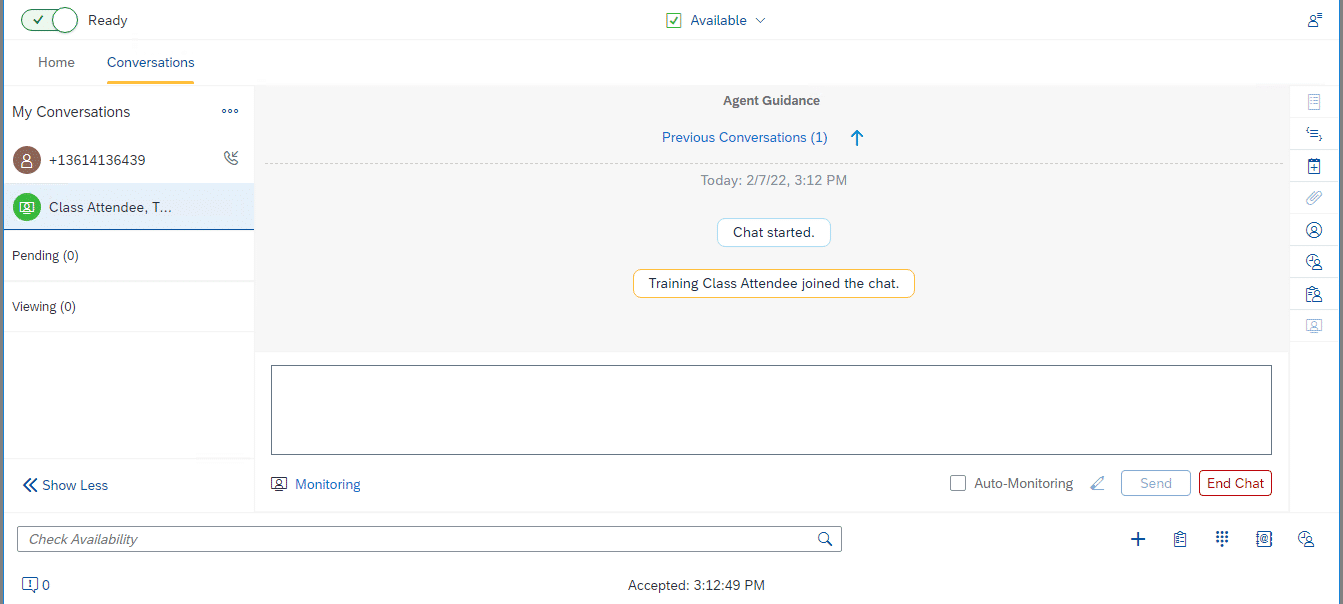Screen dimensions: 1343x604
Task: Click the clipboard icon in bottom toolbar
Action: pos(1180,539)
